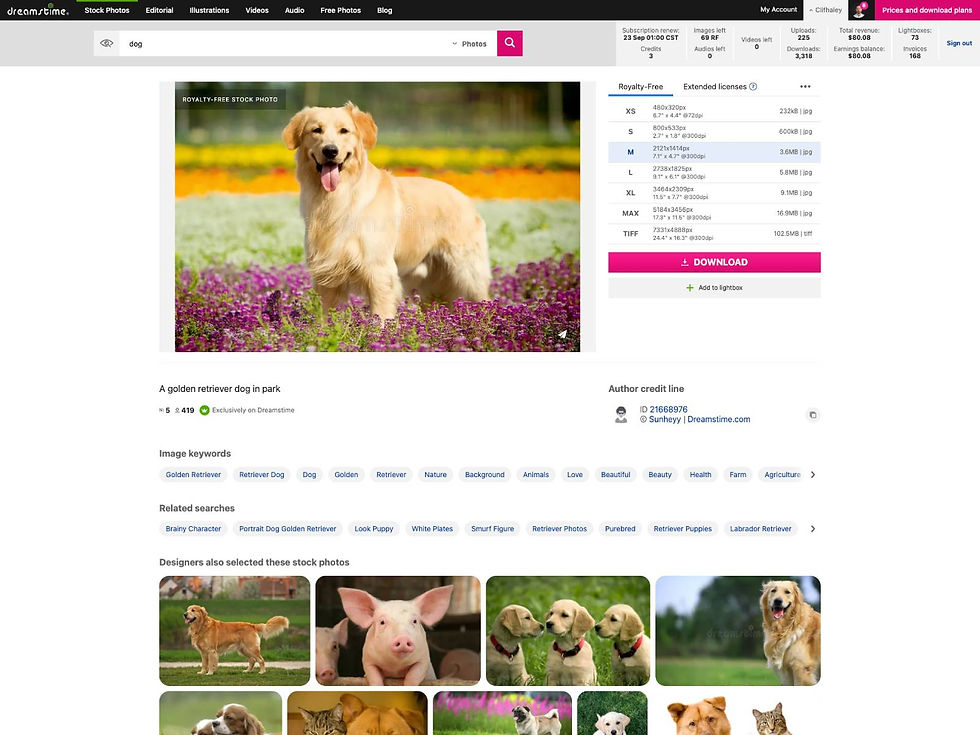The height and width of the screenshot is (735, 980).
Task: Click the user profile avatar in the top bar
Action: coord(861,10)
